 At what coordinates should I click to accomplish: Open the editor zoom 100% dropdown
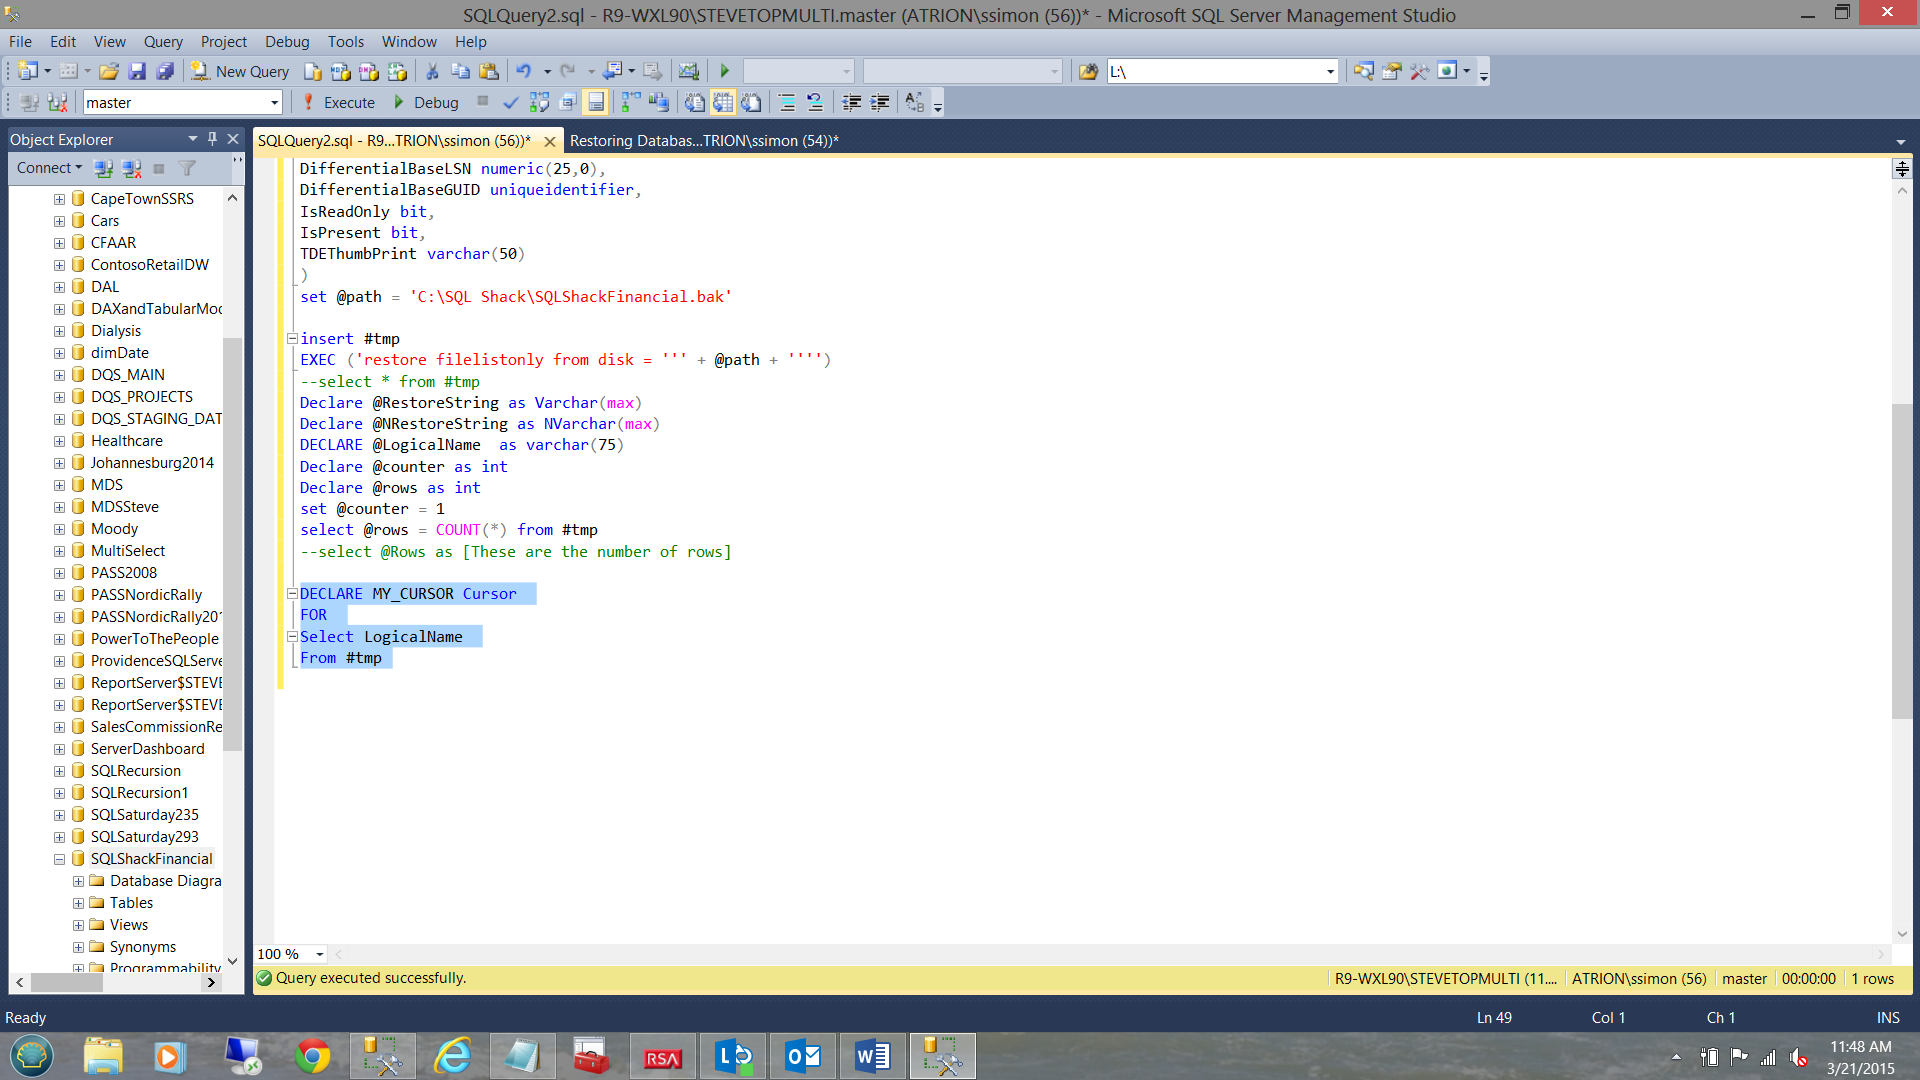click(319, 954)
